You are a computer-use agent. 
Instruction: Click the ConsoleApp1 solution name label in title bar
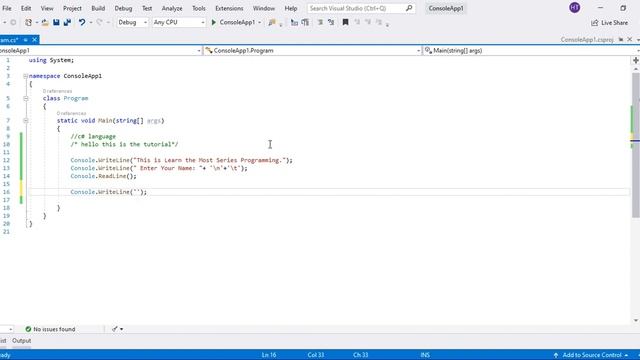(x=446, y=8)
